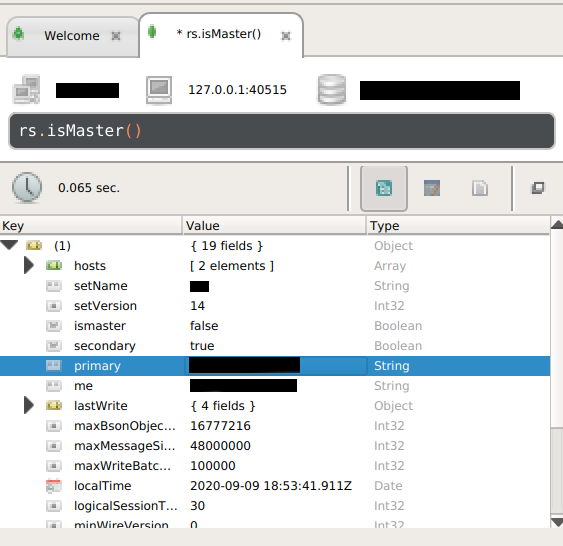Select the logicalSessionT... row
This screenshot has height=546, width=563.
[275, 506]
